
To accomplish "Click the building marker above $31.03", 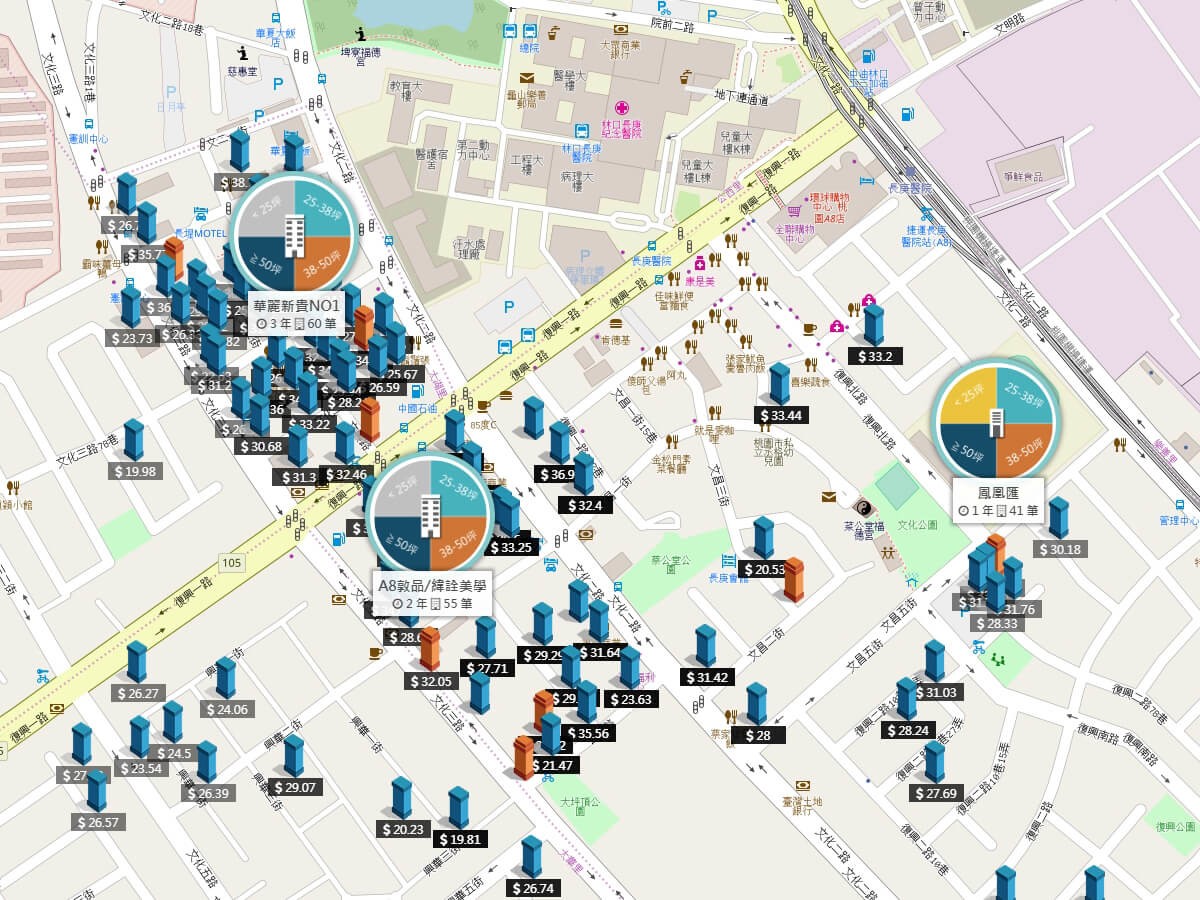I will pos(935,661).
